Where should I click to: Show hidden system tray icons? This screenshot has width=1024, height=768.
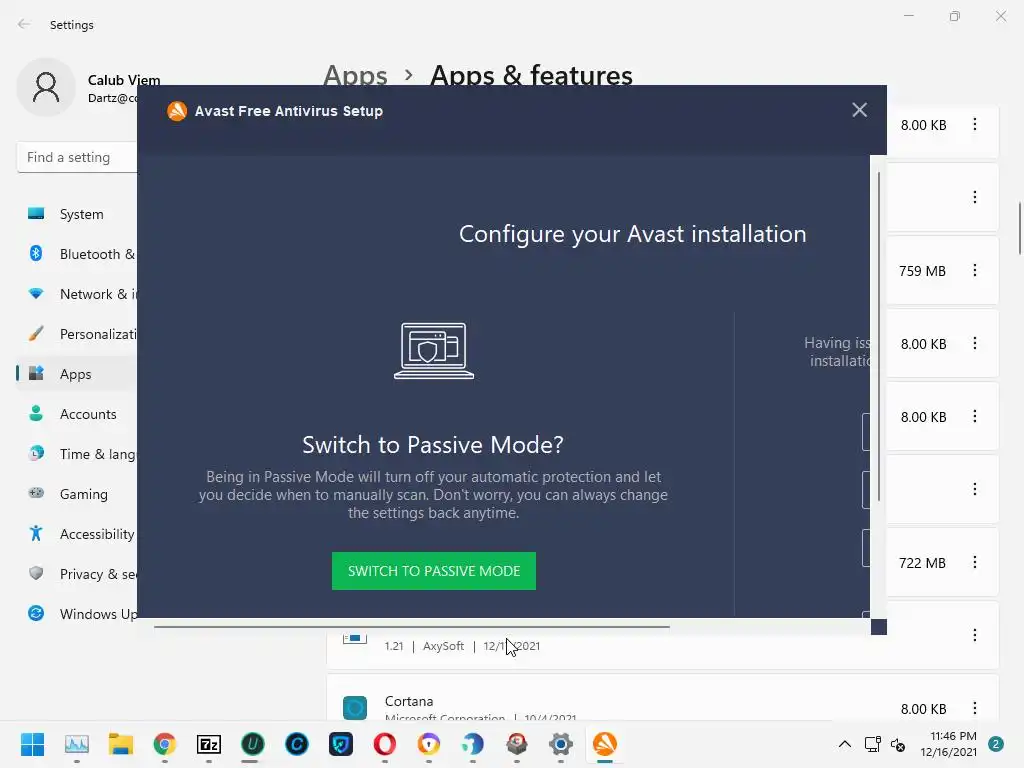coord(844,744)
